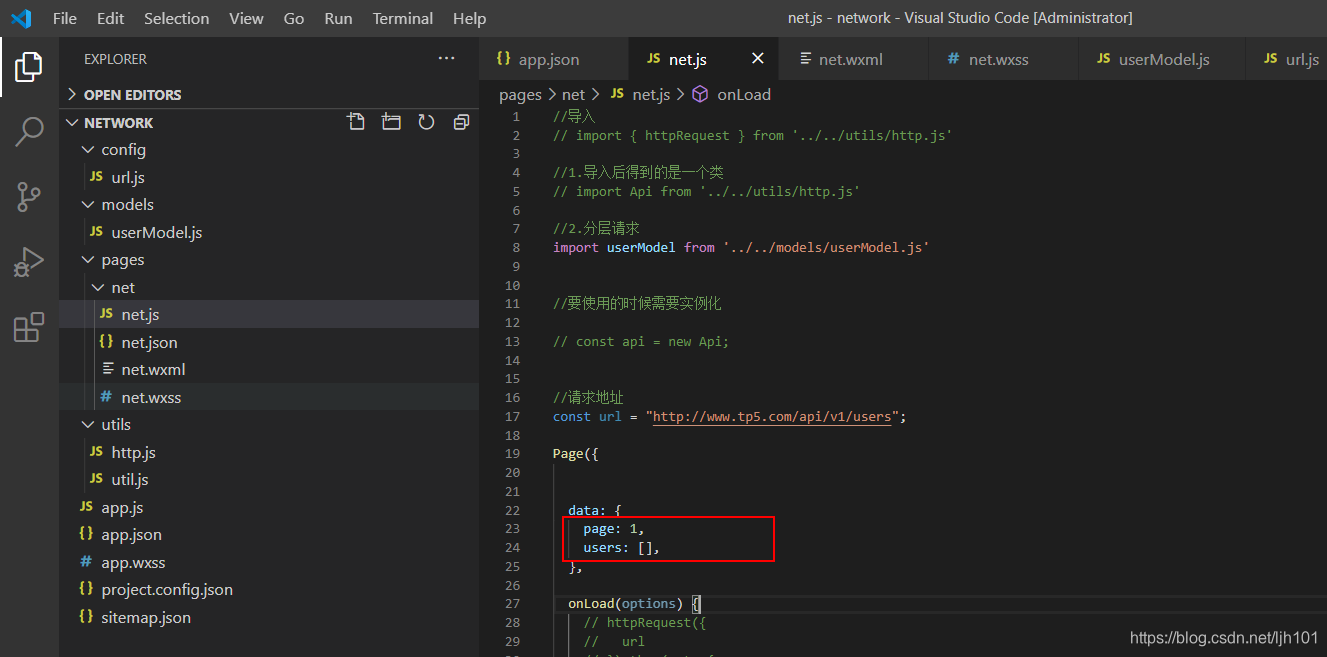
Task: Open the Go menu
Action: point(294,18)
